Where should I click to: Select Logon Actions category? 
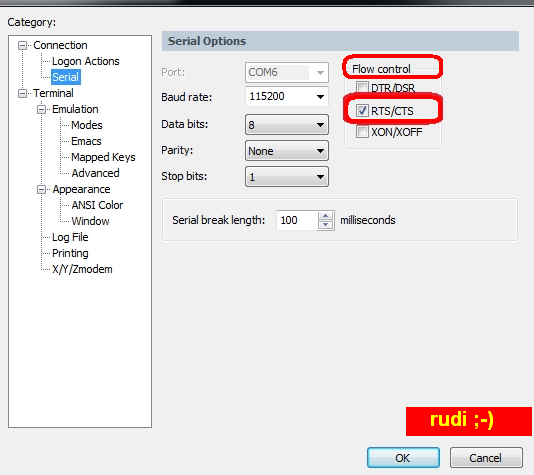(x=85, y=61)
